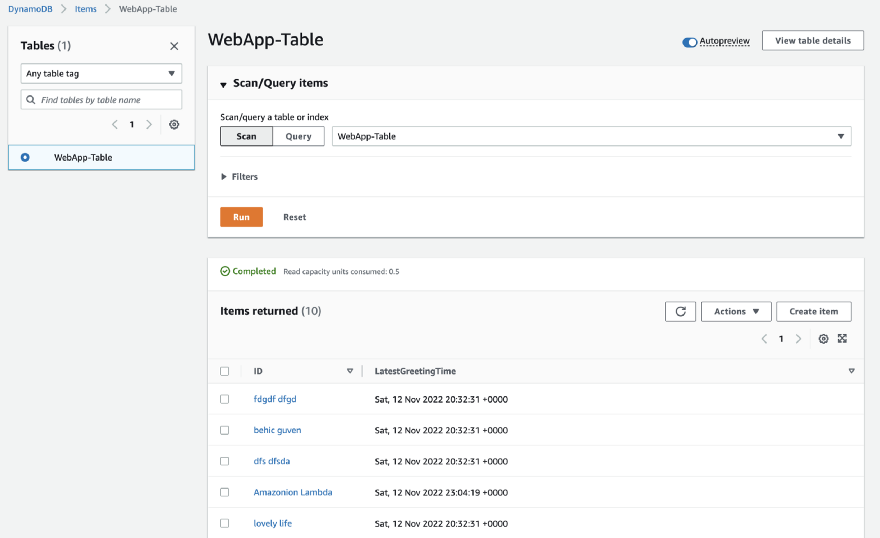The height and width of the screenshot is (538, 880).
Task: Check the box for fdgdf dfgd row
Action: 225,399
